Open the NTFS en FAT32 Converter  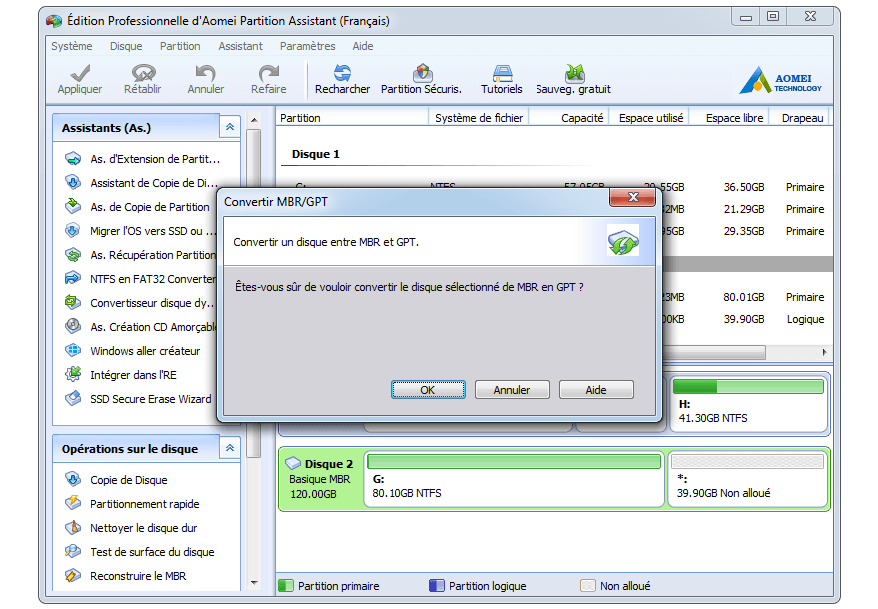coord(152,279)
